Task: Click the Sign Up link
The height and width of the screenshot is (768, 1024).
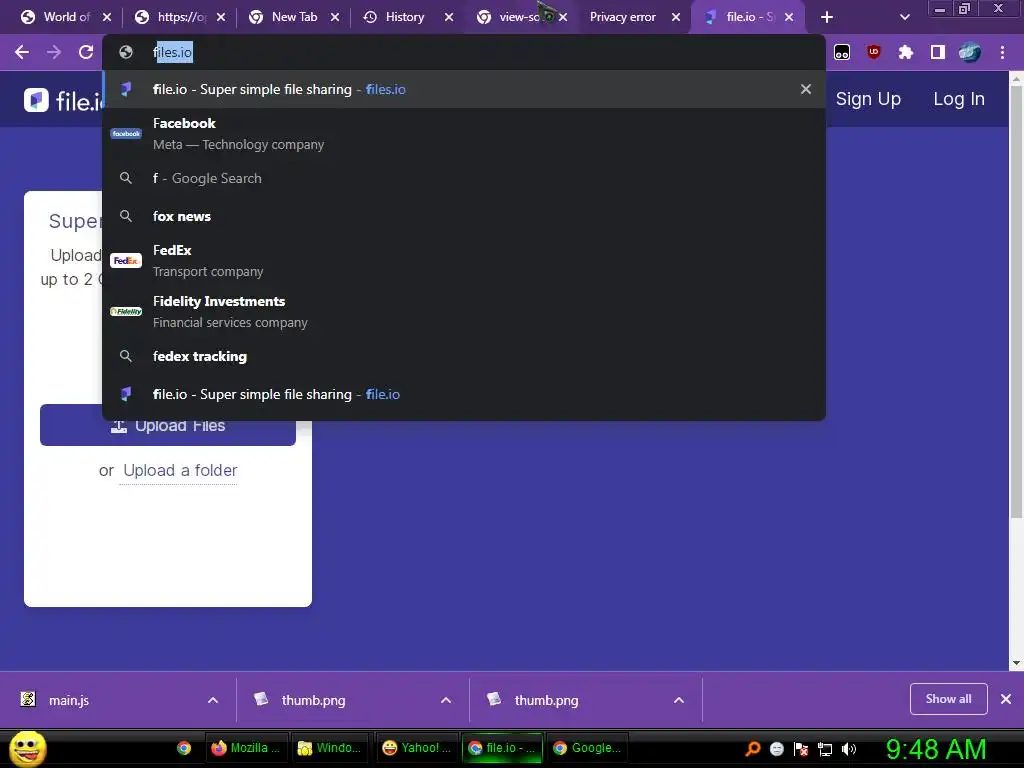Action: tap(868, 99)
